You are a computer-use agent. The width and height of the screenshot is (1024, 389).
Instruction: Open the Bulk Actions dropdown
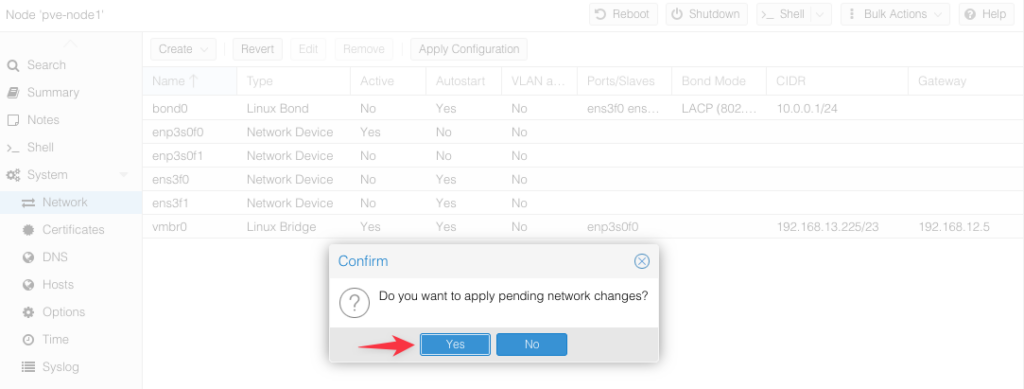pyautogui.click(x=895, y=14)
